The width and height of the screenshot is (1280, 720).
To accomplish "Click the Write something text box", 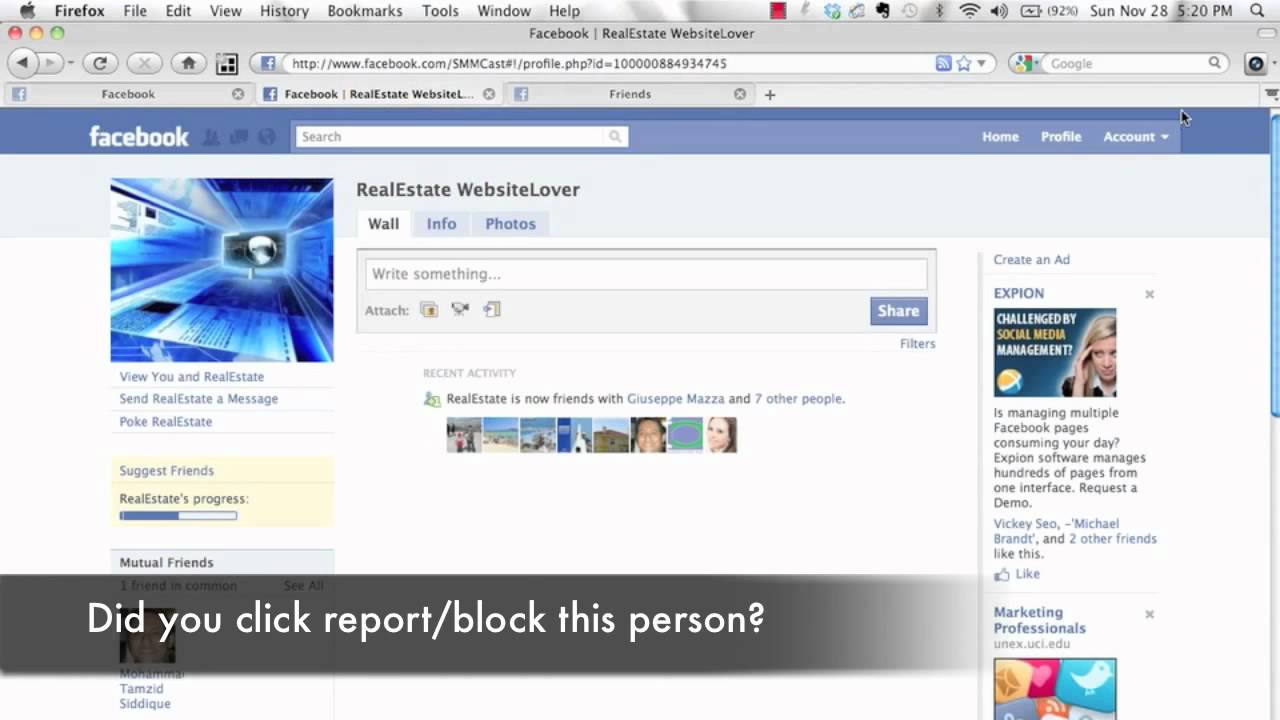I will pyautogui.click(x=646, y=274).
